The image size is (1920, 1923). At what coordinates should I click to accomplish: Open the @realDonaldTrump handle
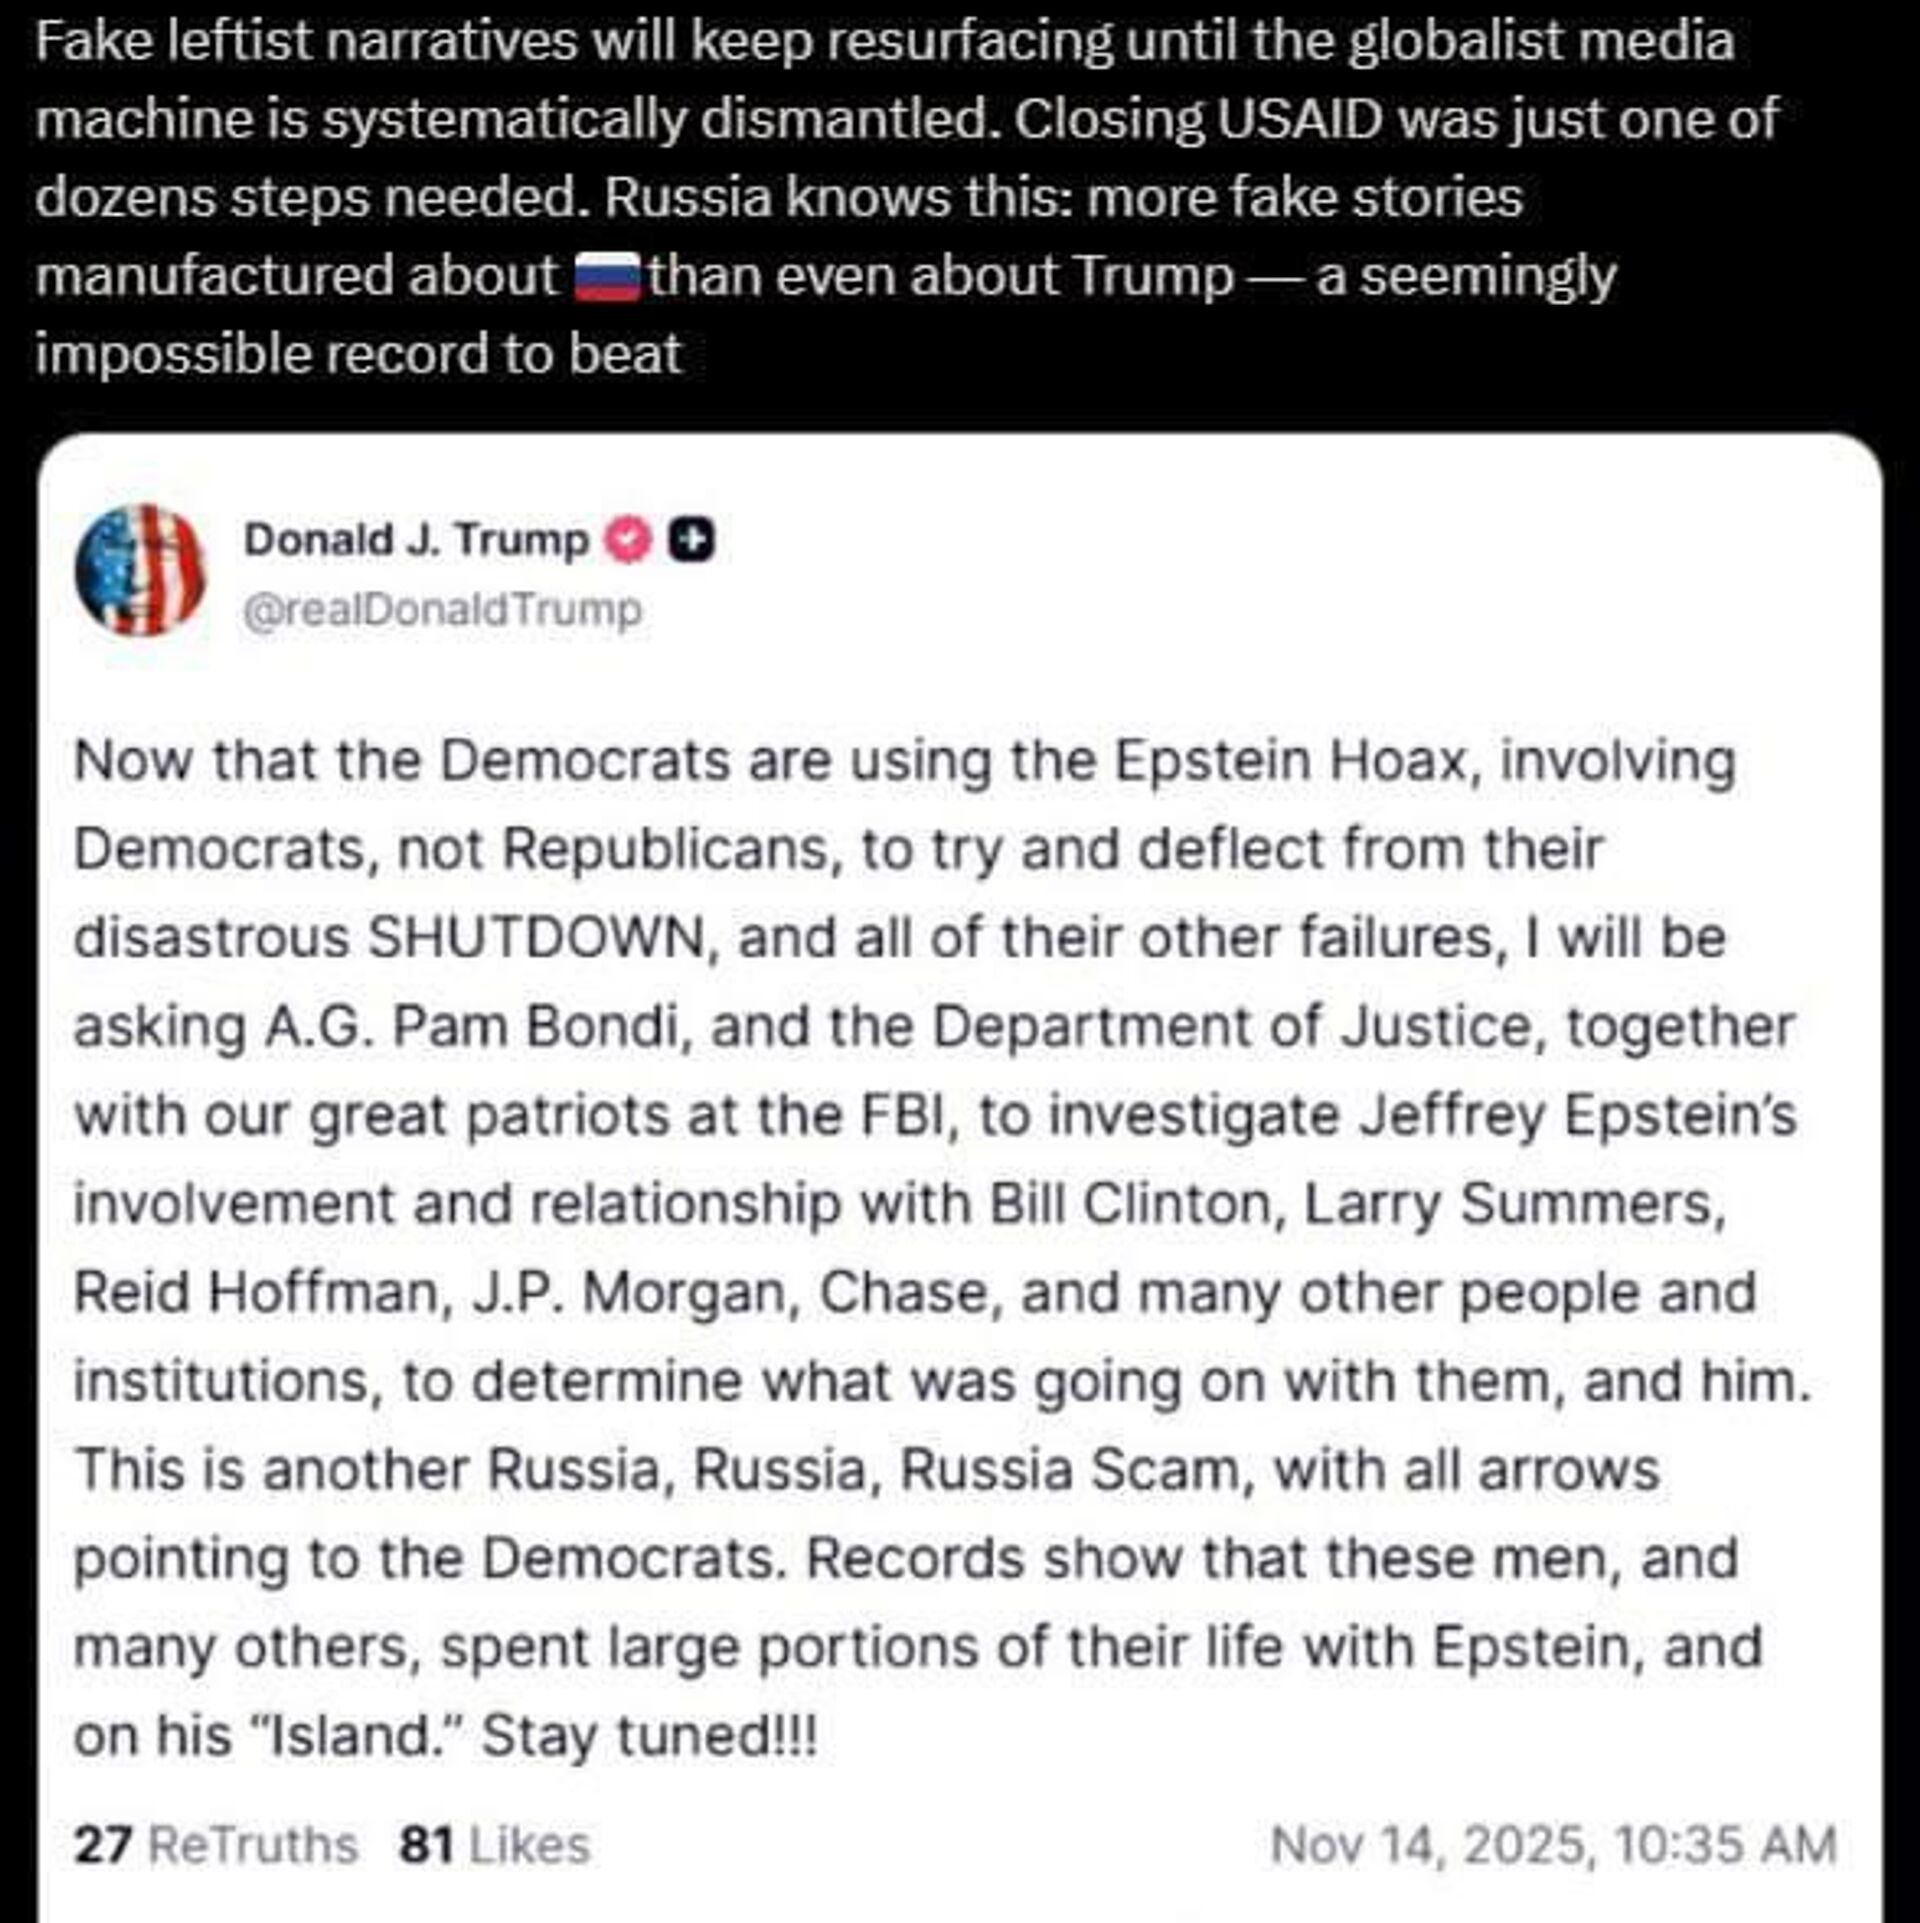coord(442,610)
